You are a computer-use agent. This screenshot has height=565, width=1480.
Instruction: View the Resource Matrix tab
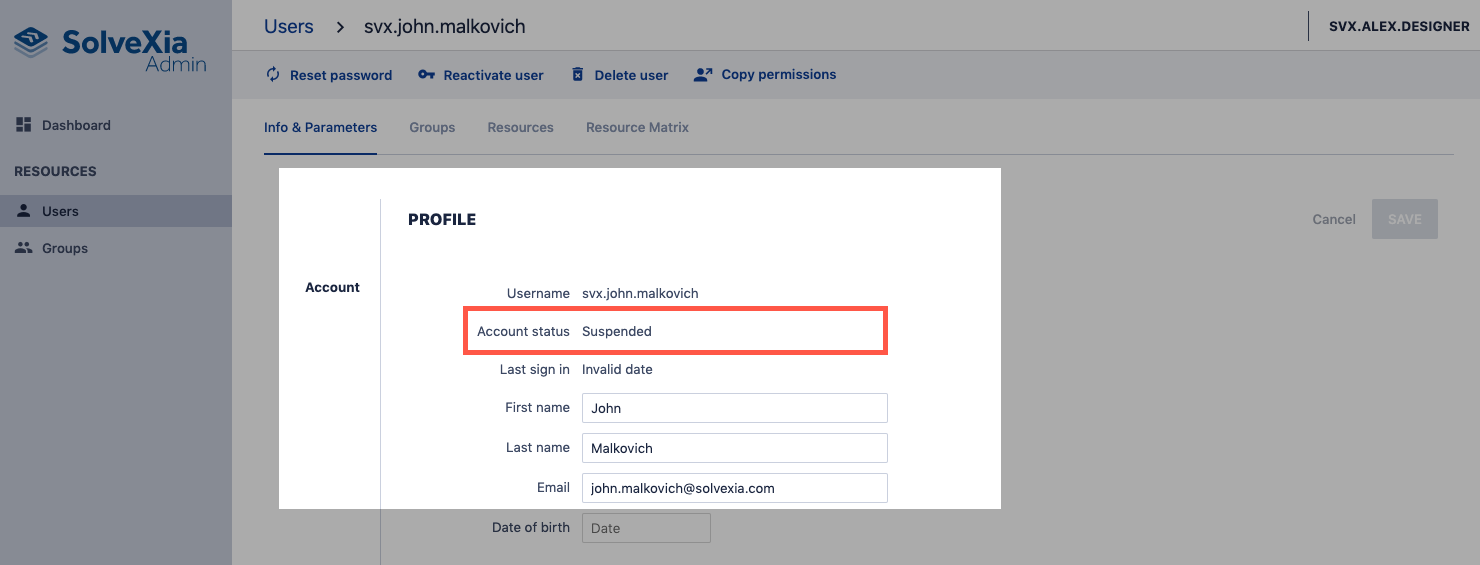coord(637,128)
